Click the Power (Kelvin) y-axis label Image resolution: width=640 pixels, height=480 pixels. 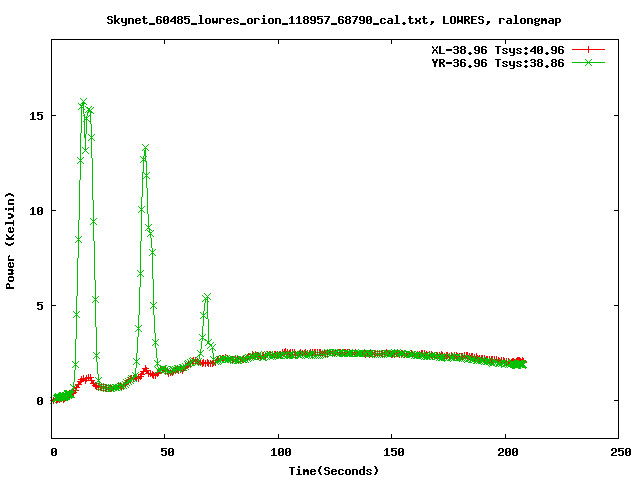[x=10, y=241]
